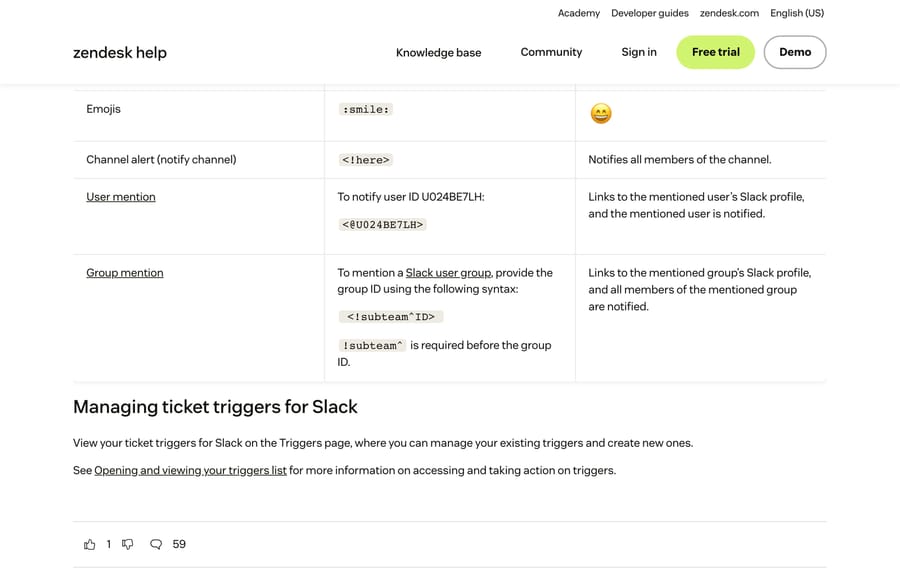Click the !subteam^ inline code

(372, 345)
